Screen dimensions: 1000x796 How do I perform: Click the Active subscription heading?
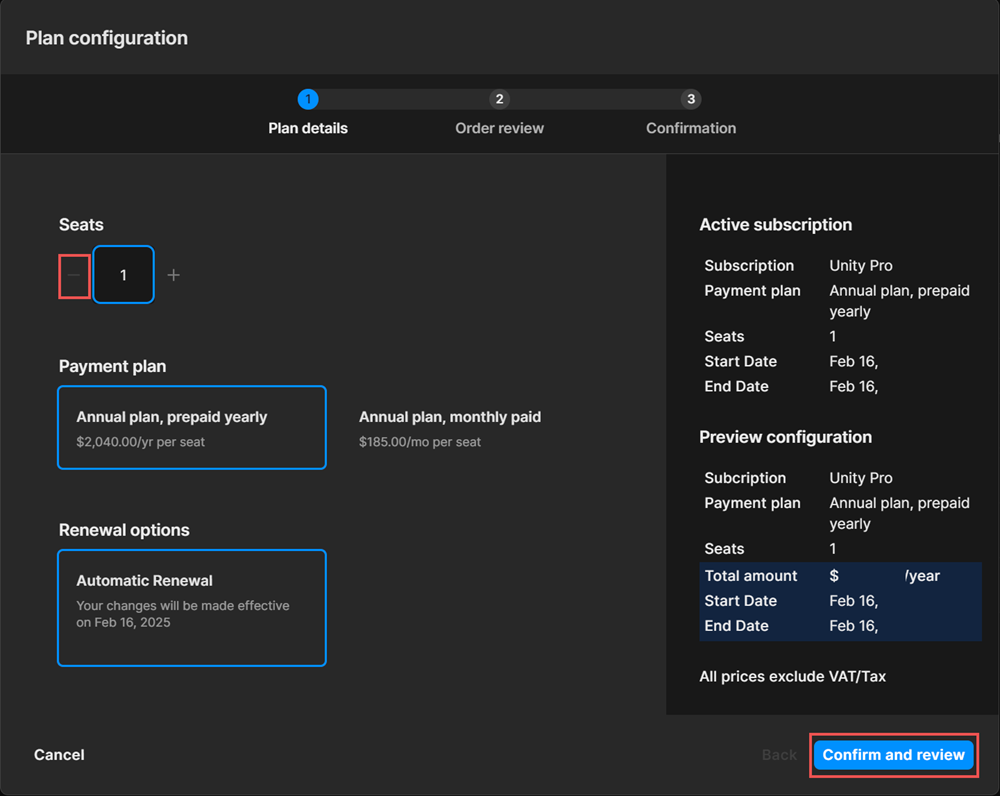coord(776,224)
